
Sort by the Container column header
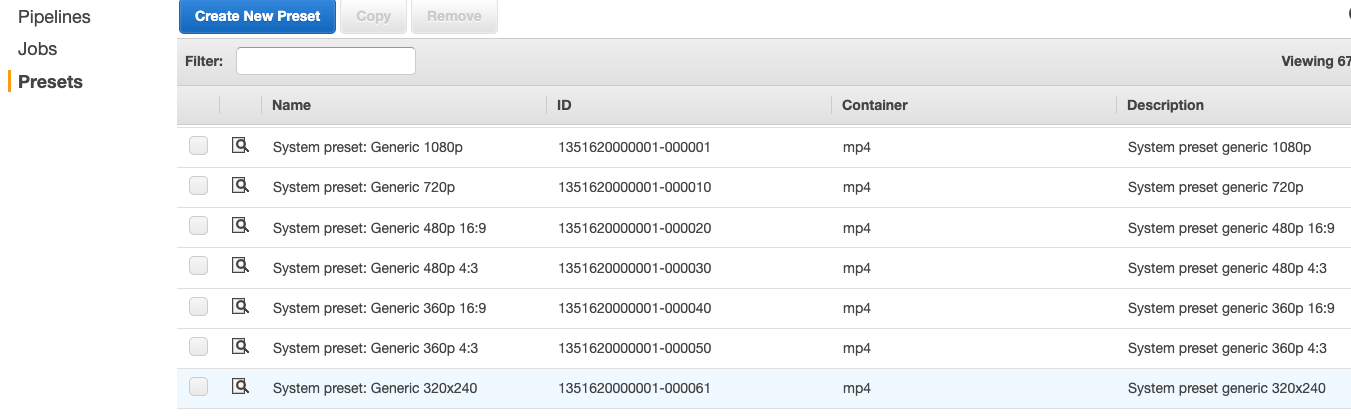click(875, 105)
